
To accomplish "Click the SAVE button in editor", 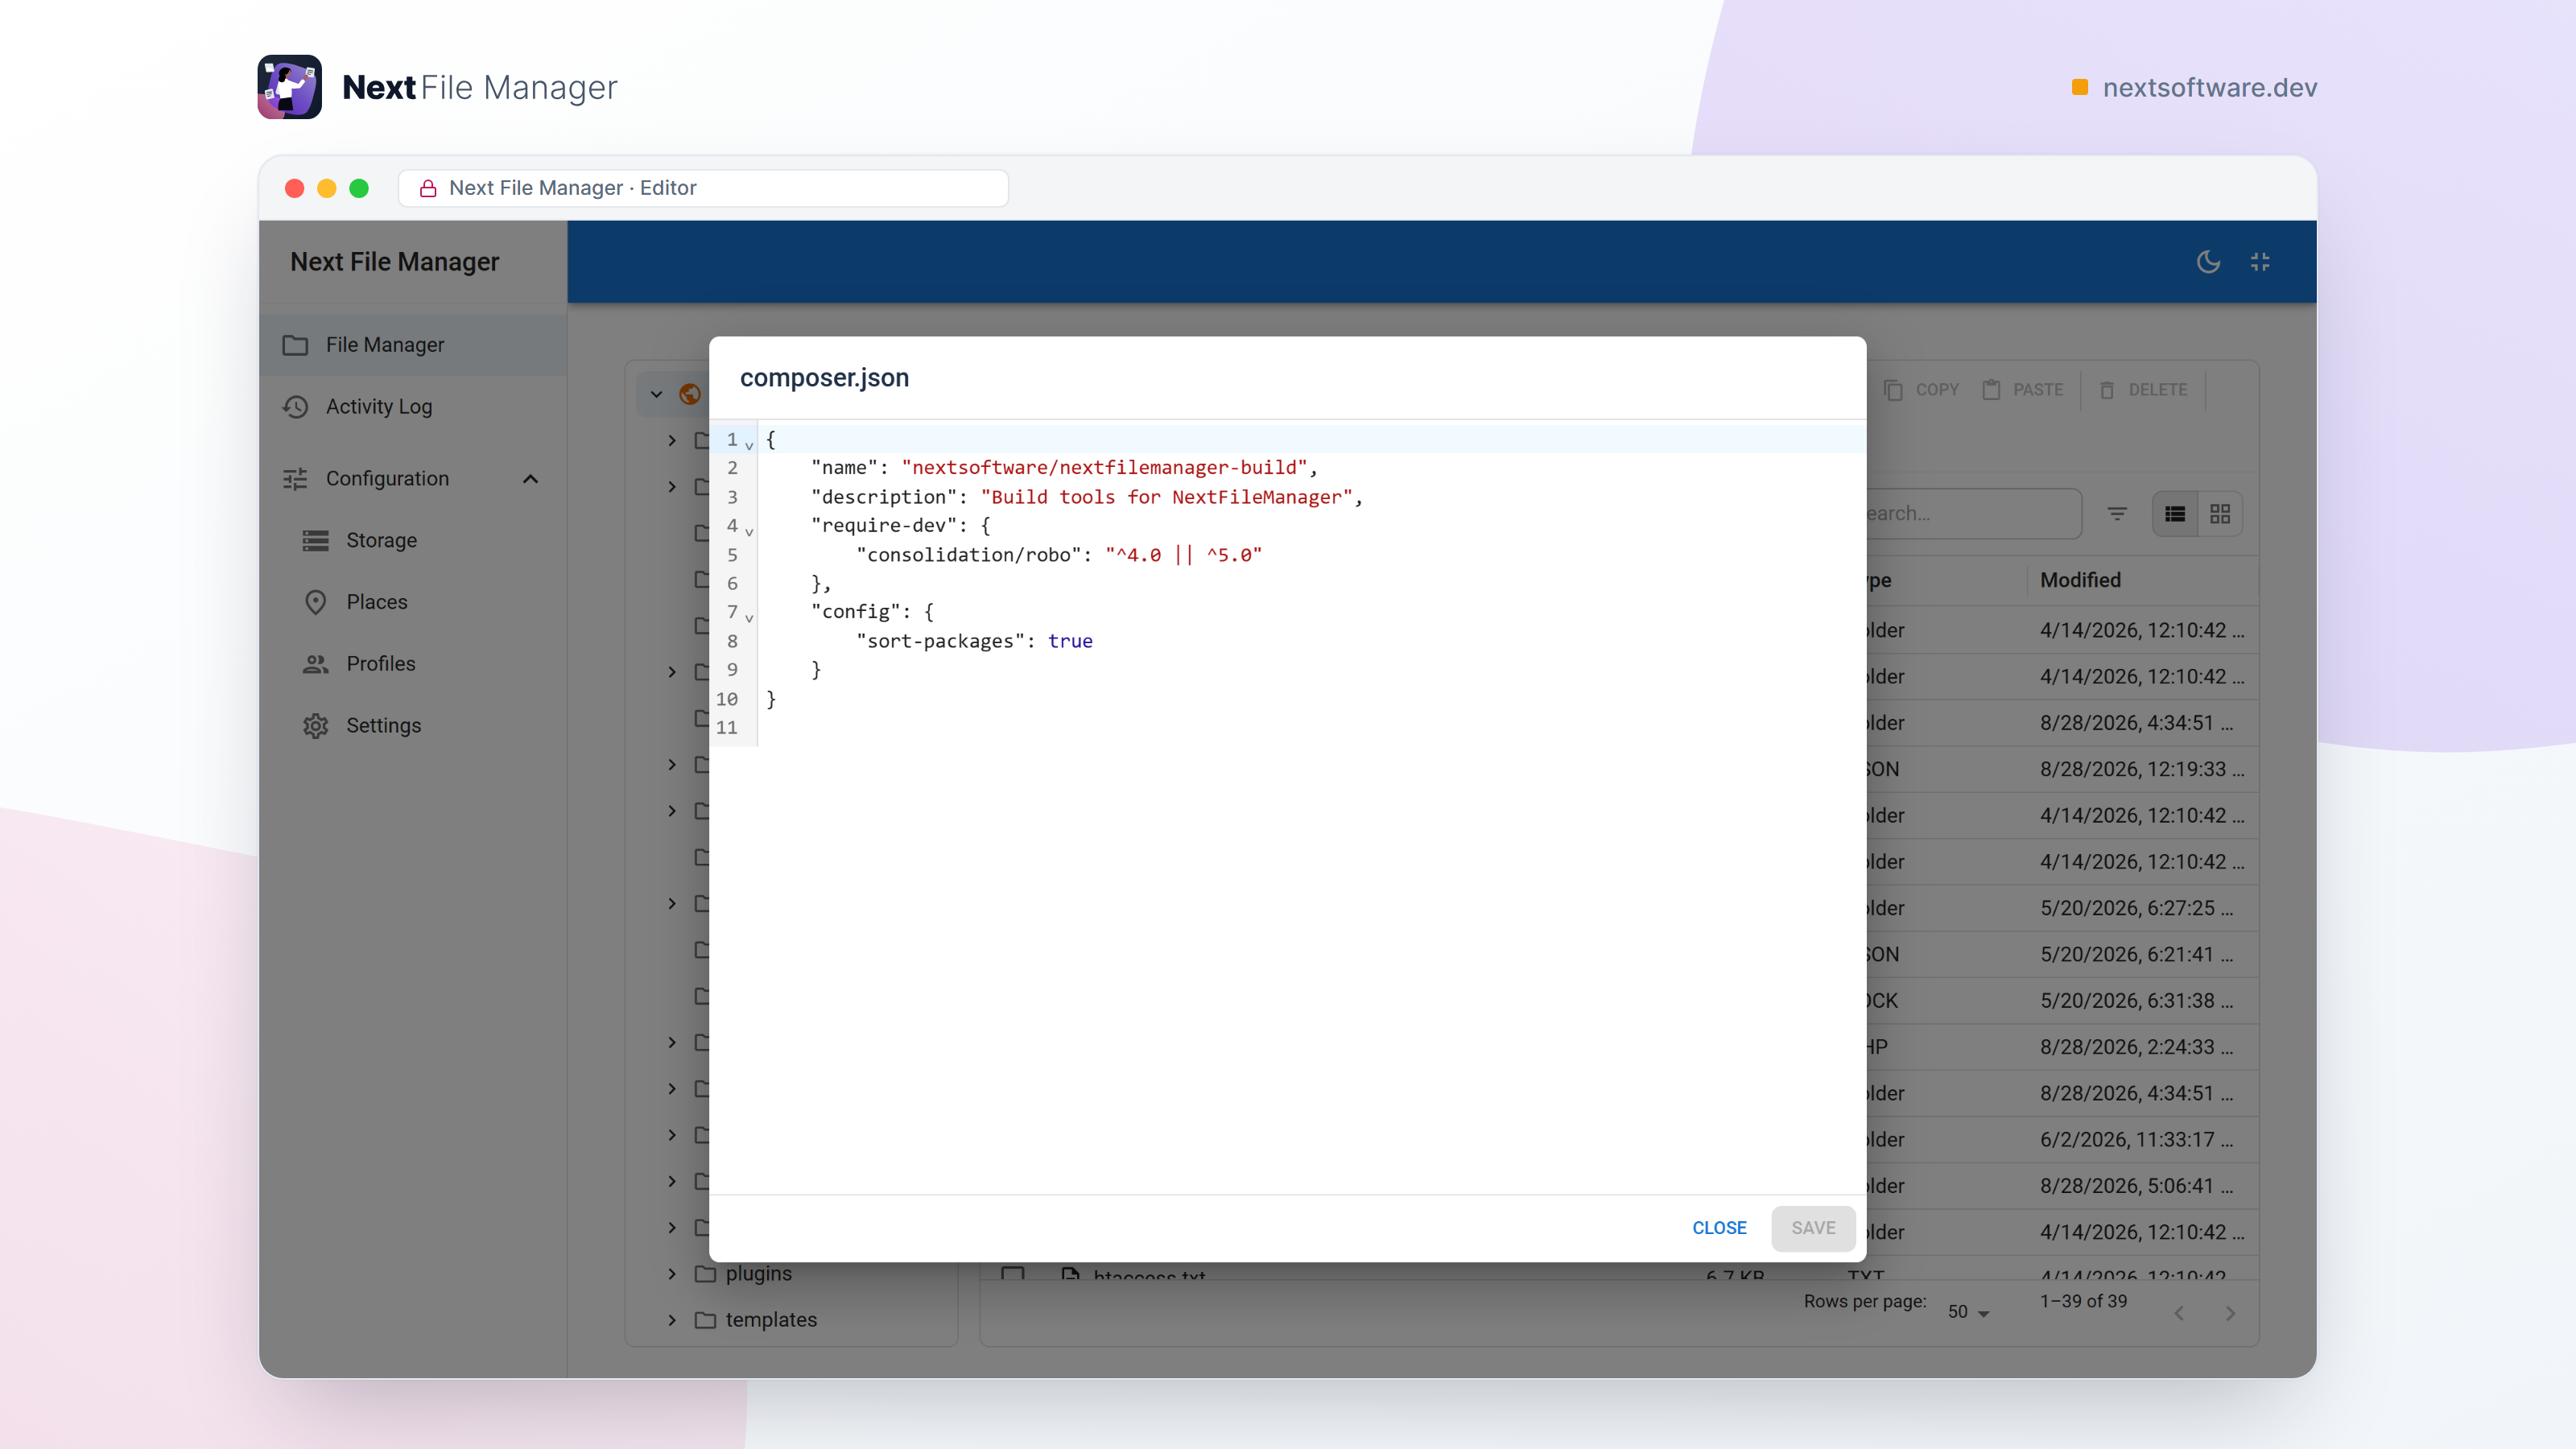I will pyautogui.click(x=1813, y=1228).
